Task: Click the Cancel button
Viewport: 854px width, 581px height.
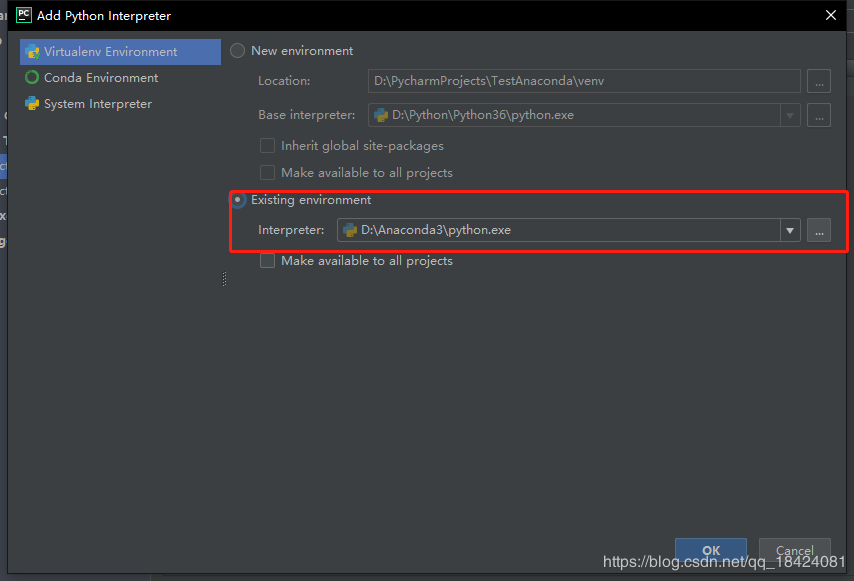Action: [795, 551]
